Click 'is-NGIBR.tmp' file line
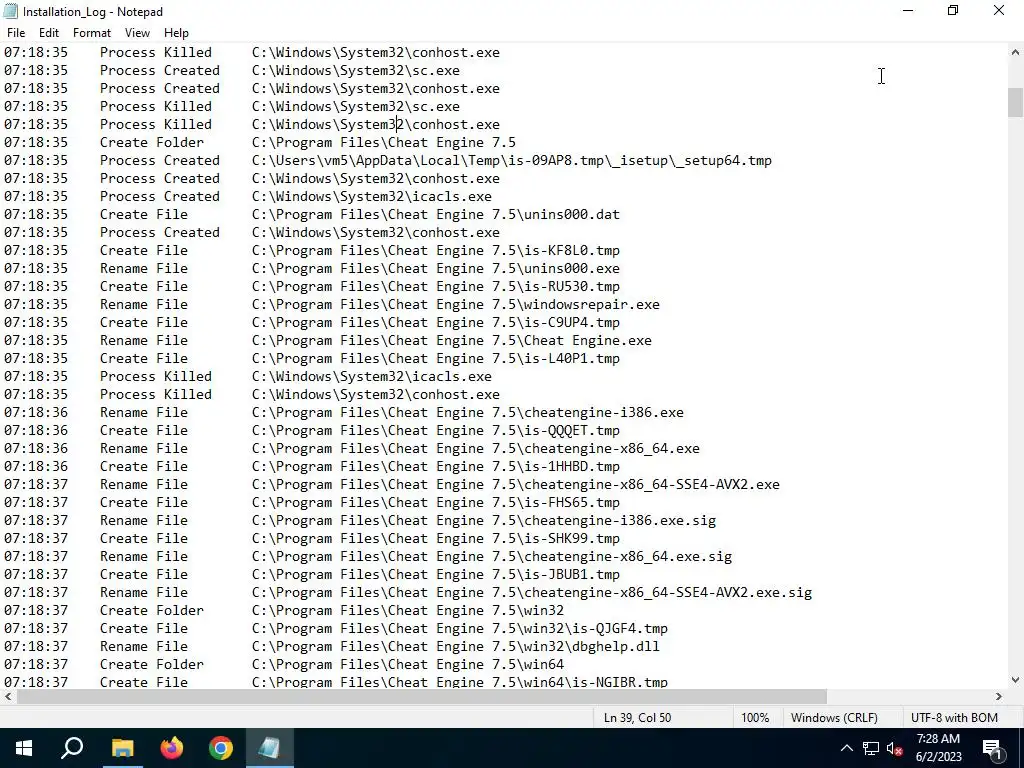 click(336, 682)
